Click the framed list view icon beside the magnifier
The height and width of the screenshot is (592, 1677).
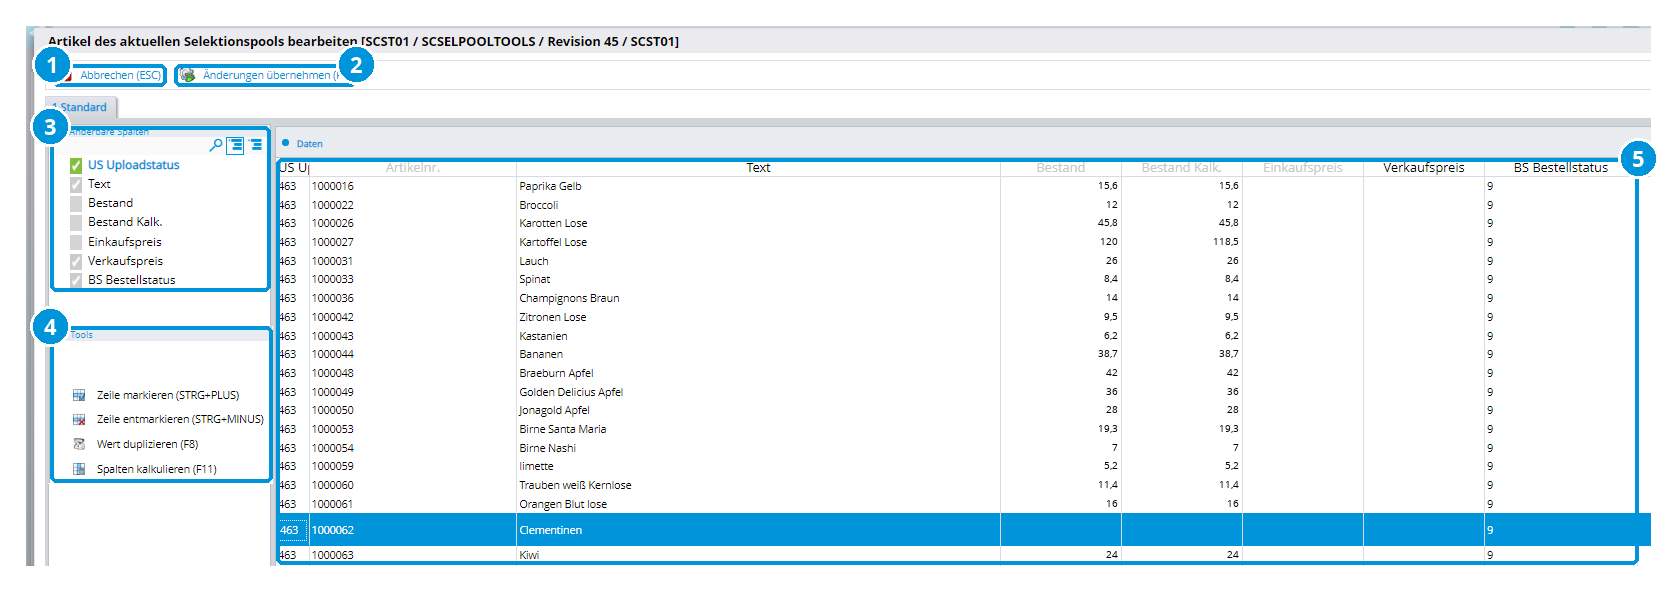235,145
